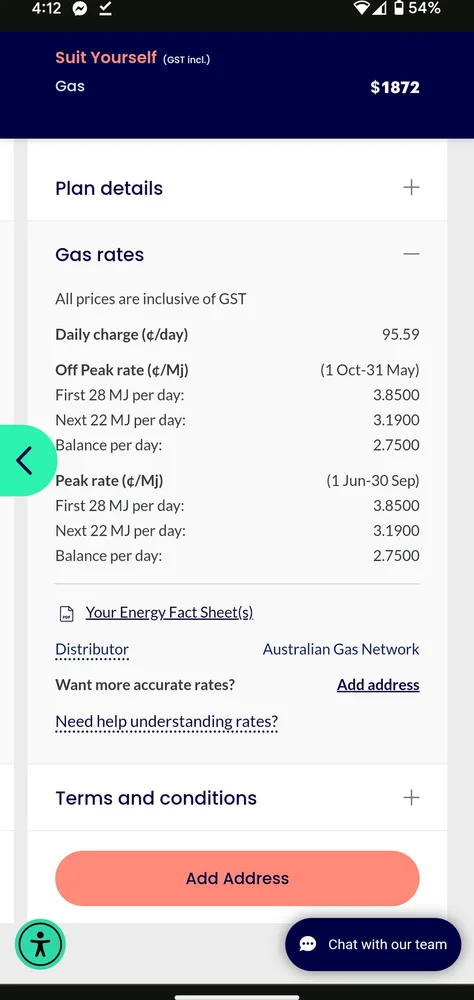The height and width of the screenshot is (1000, 474).
Task: Expand the Plan details section
Action: 237,188
